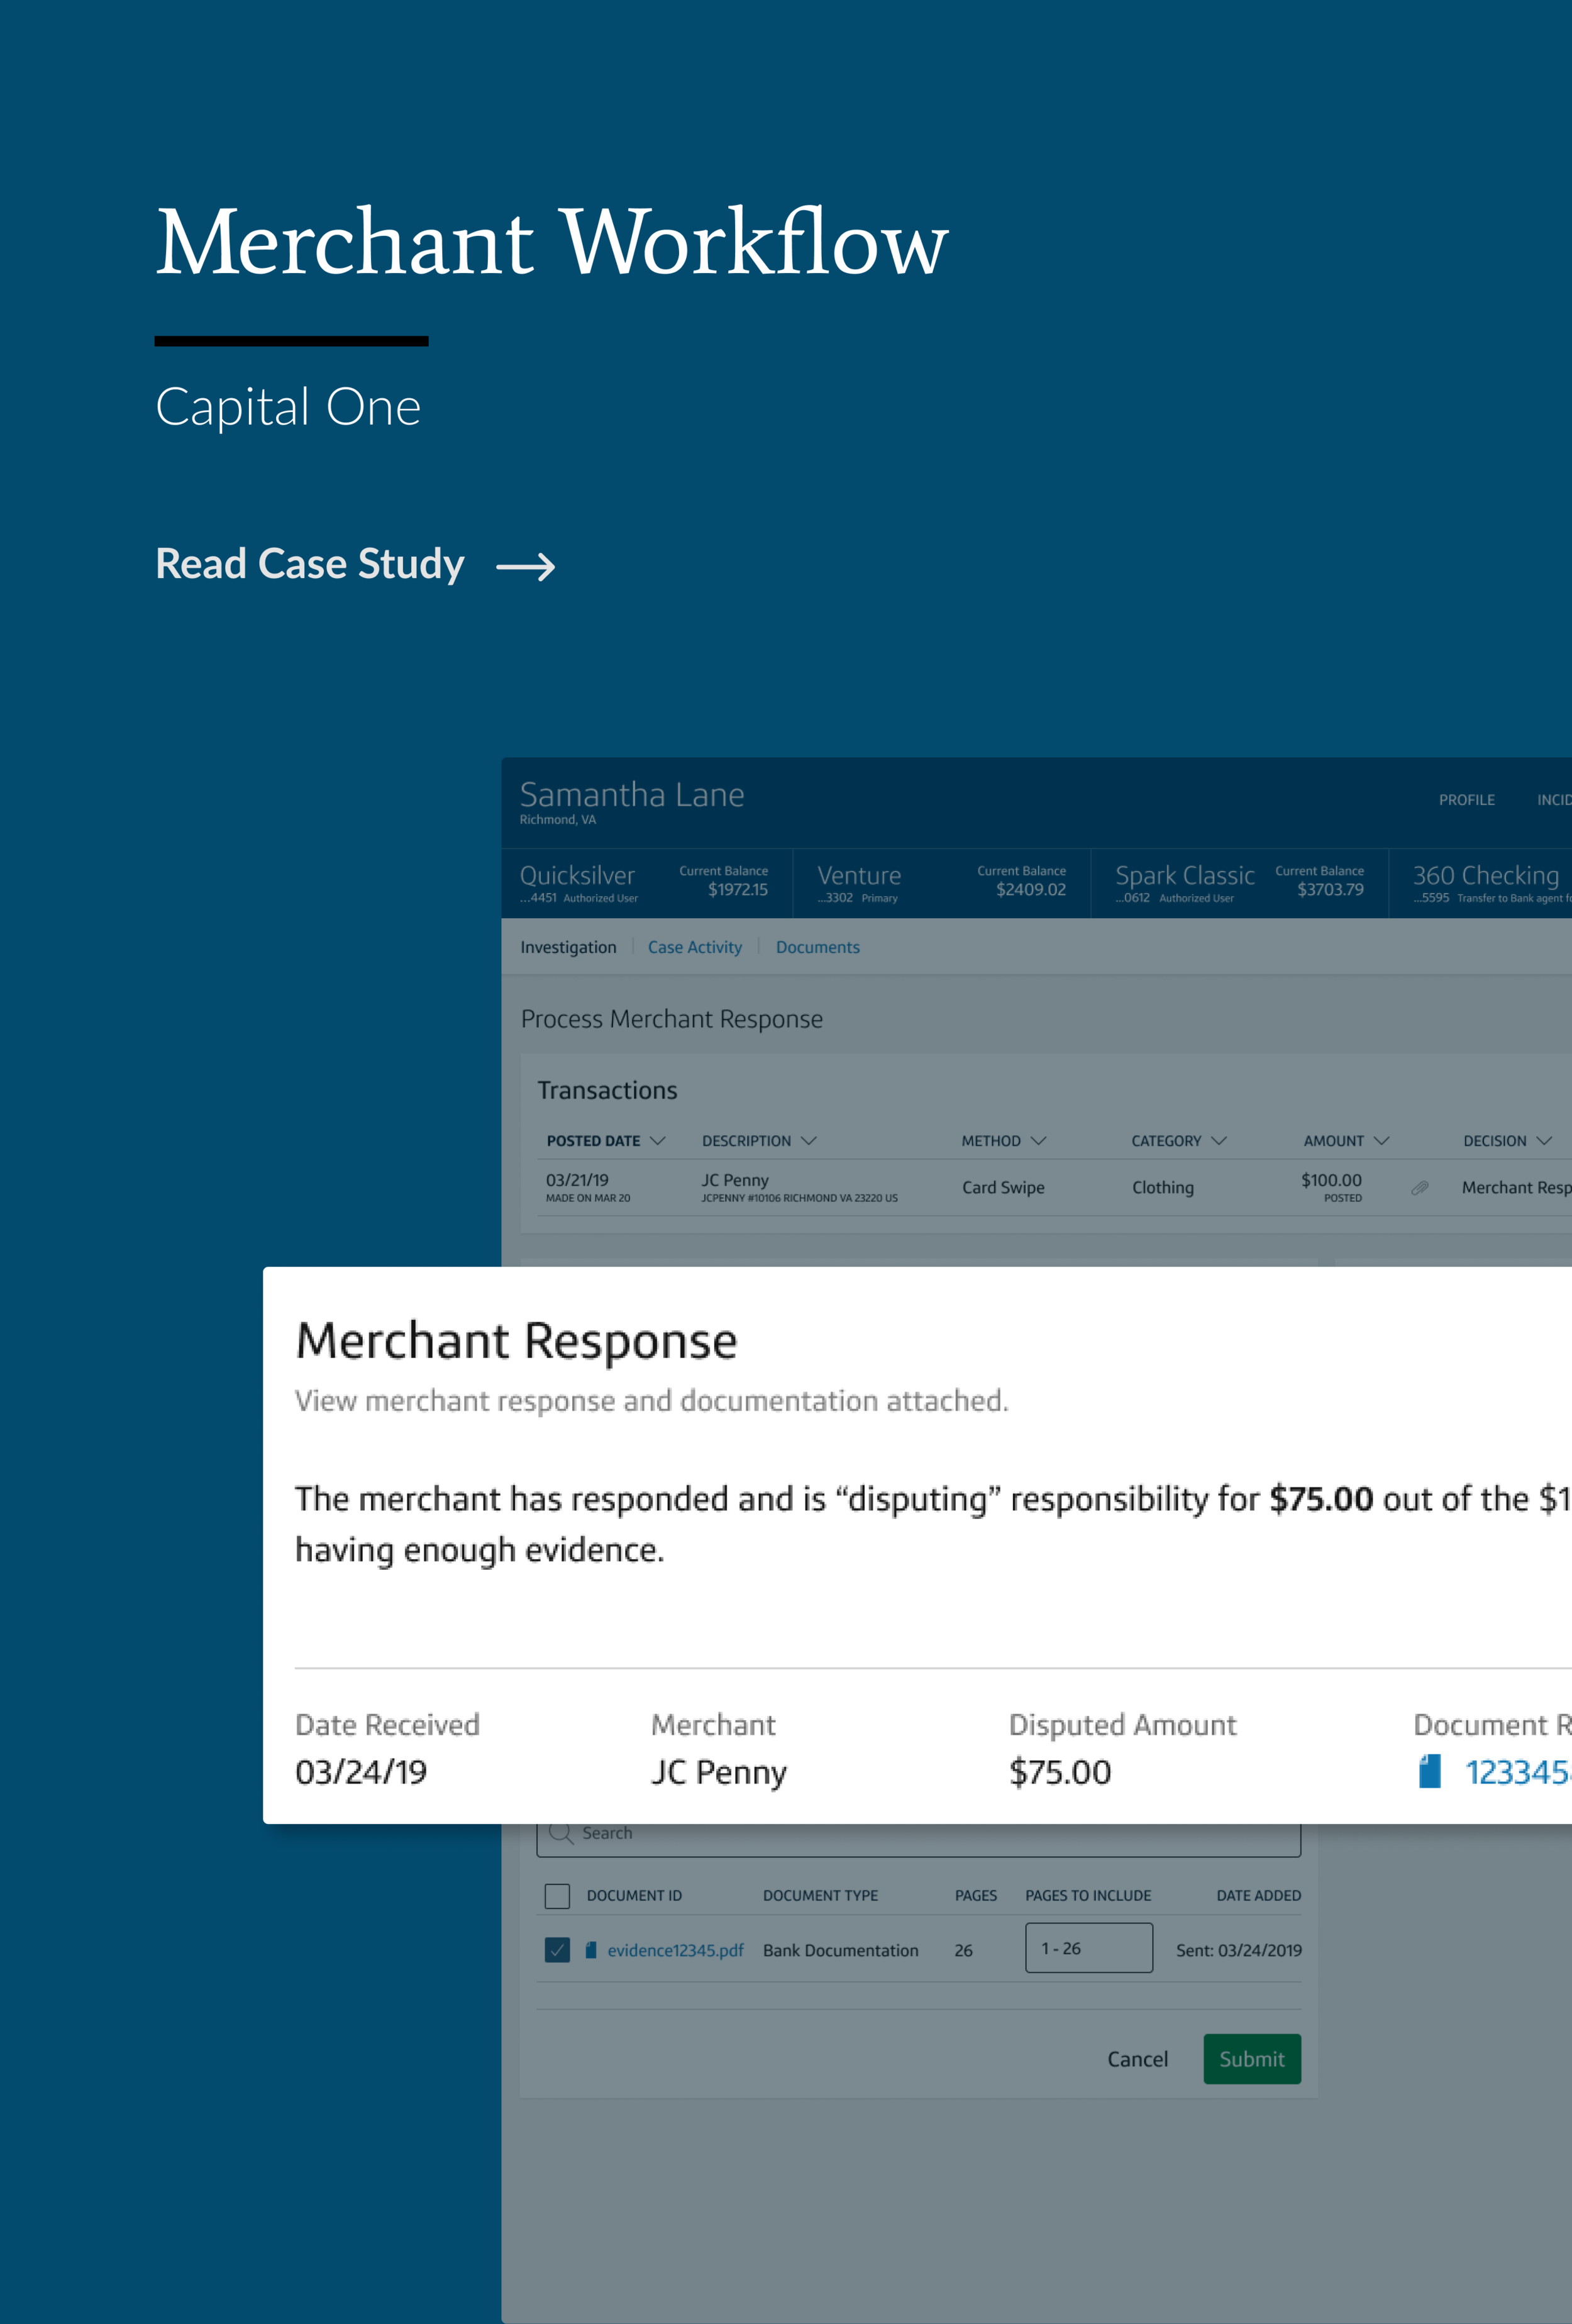Expand the Description column sort chevron
Screen dimensions: 1572x2324
click(809, 1141)
